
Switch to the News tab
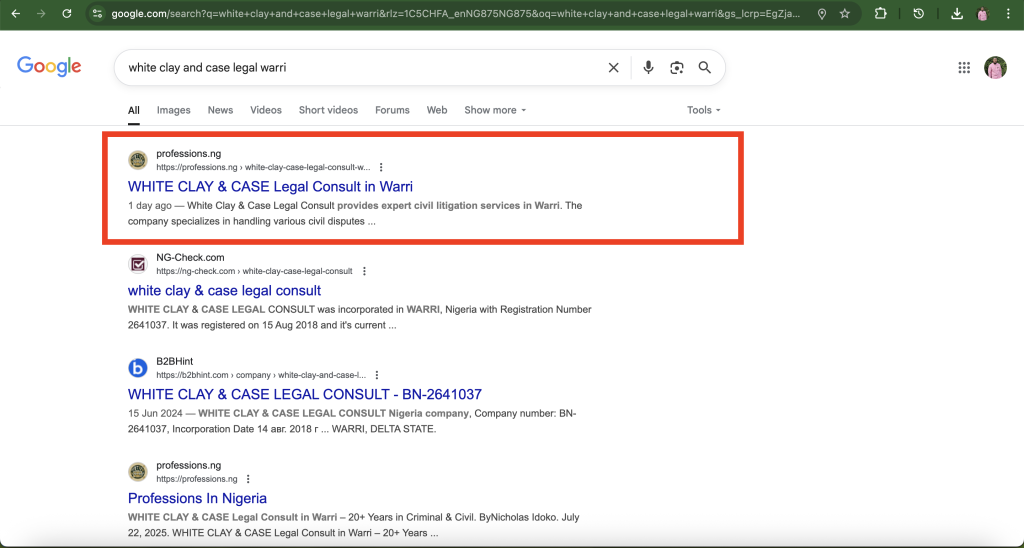point(220,110)
